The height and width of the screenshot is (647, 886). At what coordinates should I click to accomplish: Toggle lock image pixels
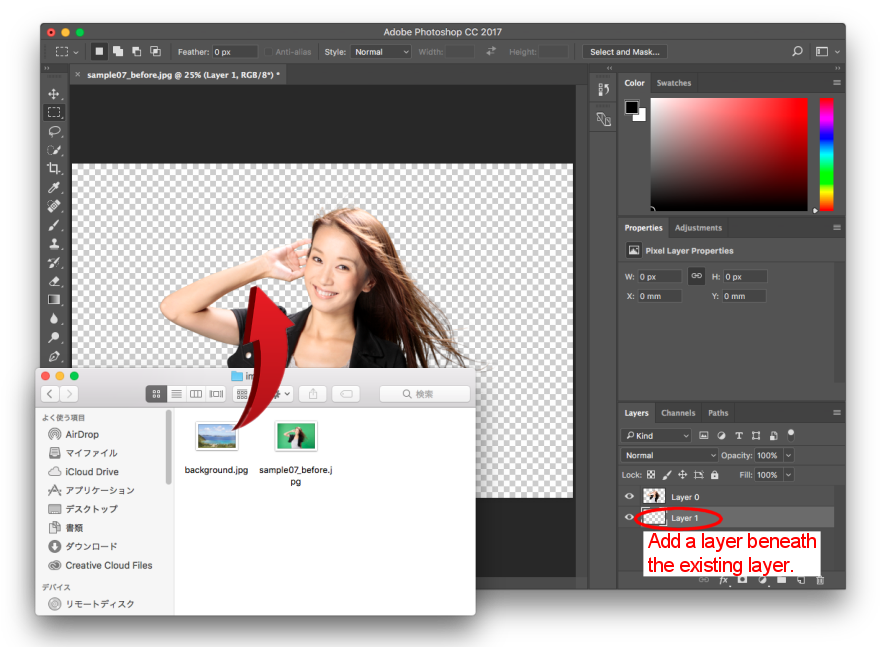click(667, 475)
